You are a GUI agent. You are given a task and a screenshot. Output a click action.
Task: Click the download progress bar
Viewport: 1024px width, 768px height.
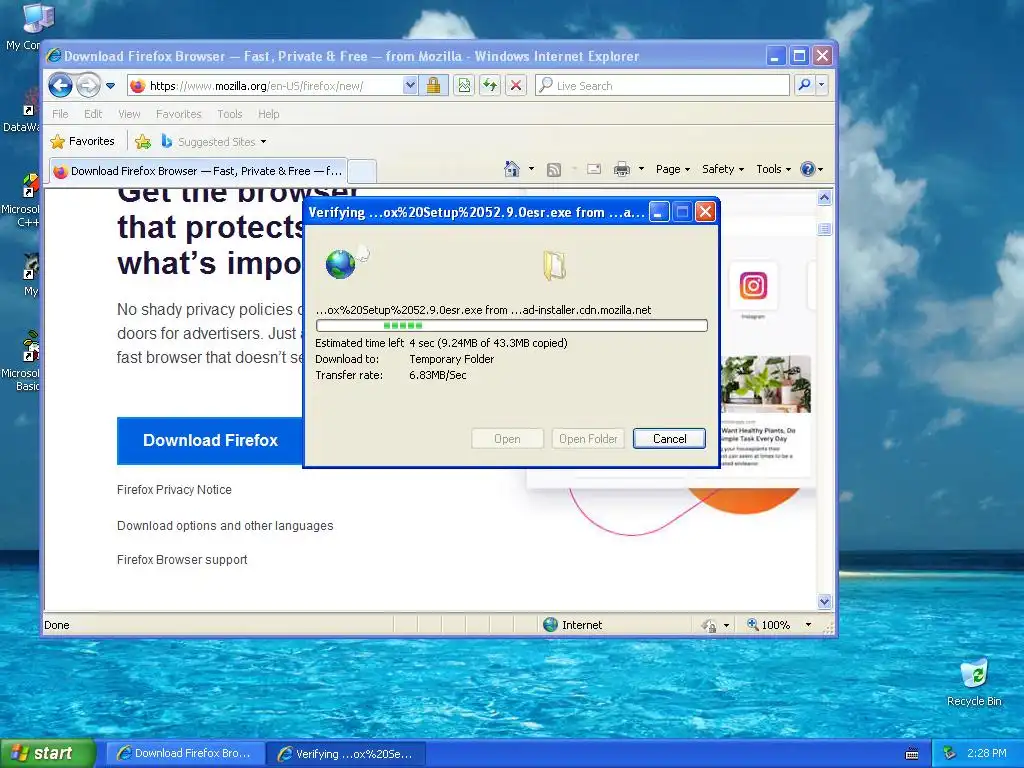coord(511,325)
